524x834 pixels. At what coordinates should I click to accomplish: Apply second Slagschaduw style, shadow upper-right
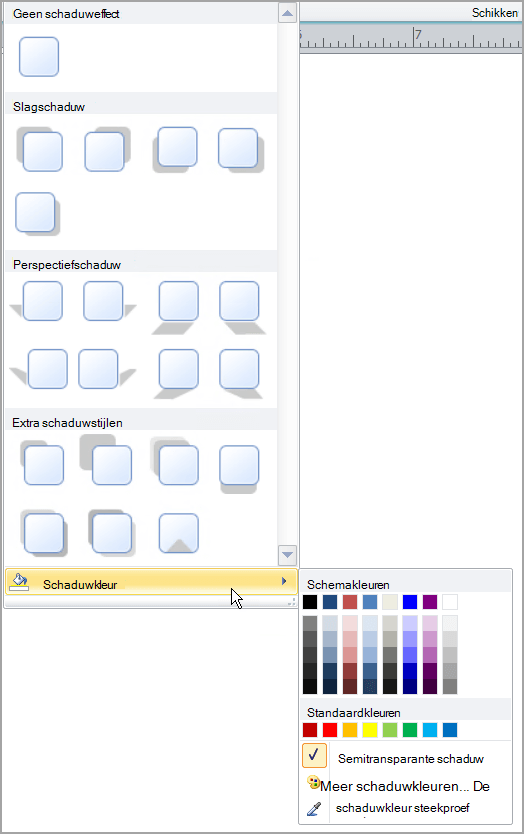[107, 149]
